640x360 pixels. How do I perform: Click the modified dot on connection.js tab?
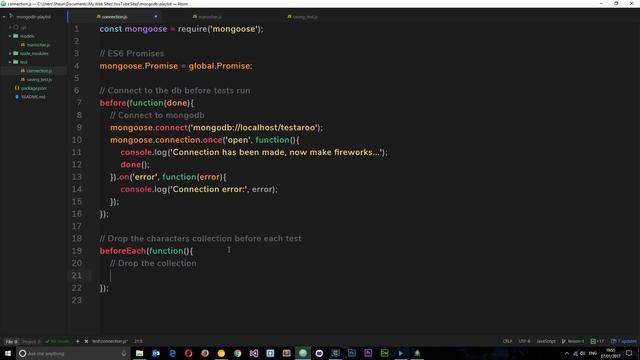156,17
